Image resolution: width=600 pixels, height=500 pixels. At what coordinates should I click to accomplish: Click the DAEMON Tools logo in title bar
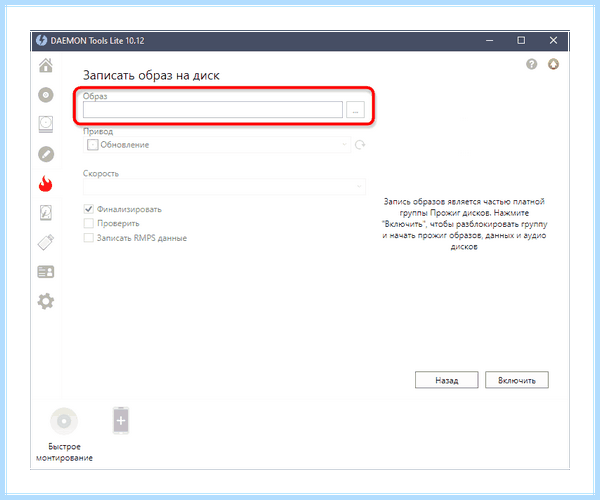pos(41,41)
